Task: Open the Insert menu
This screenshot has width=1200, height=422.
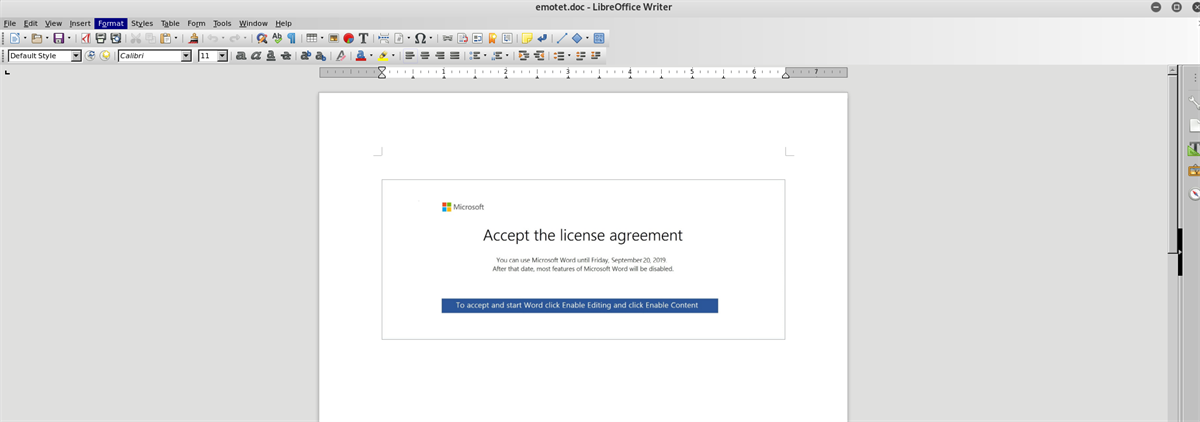Action: pos(80,23)
